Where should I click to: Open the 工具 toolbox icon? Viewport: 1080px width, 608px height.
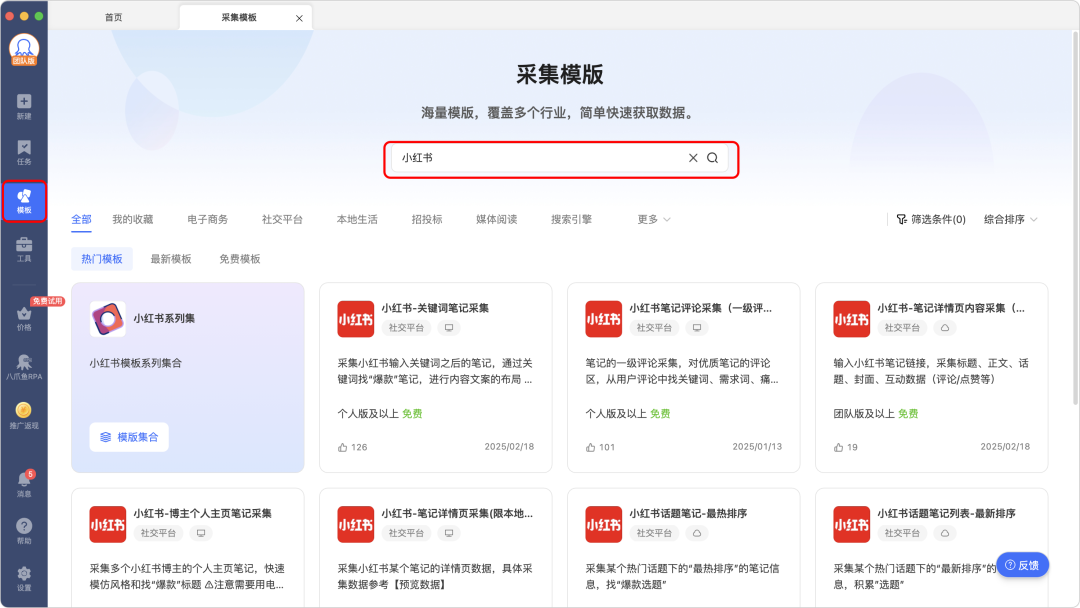[24, 249]
